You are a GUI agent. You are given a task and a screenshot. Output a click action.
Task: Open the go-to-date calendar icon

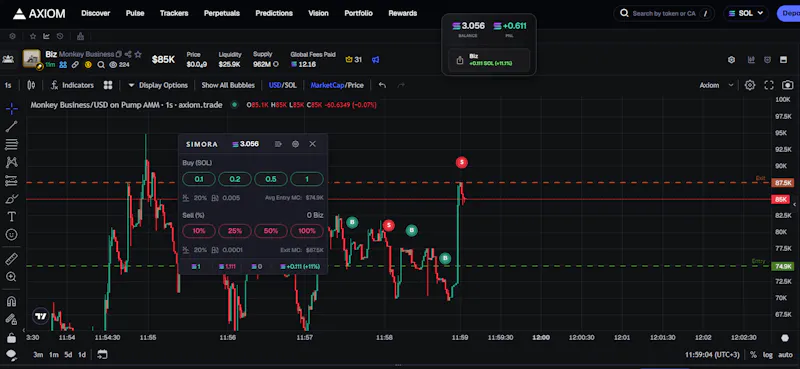[102, 354]
